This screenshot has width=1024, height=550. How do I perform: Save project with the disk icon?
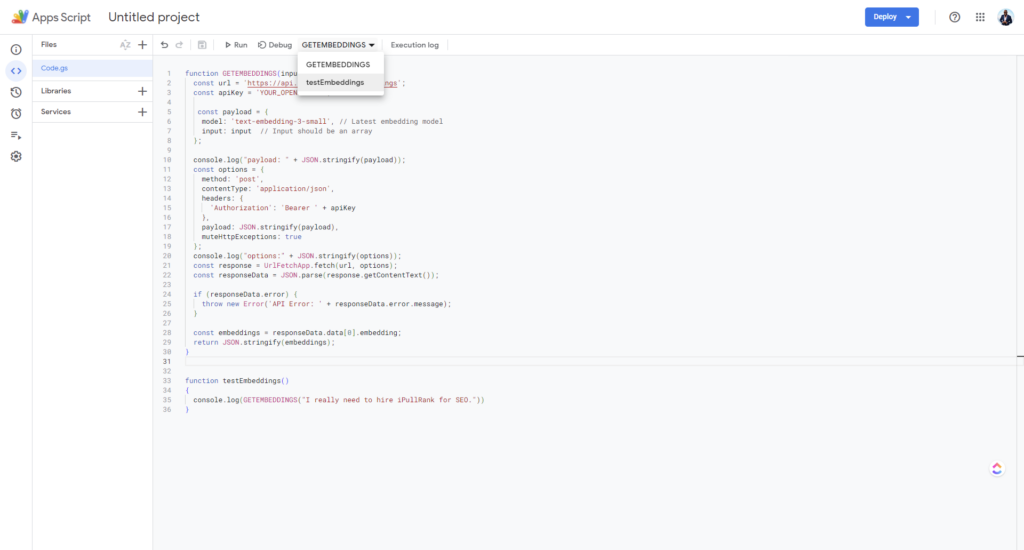[x=202, y=45]
